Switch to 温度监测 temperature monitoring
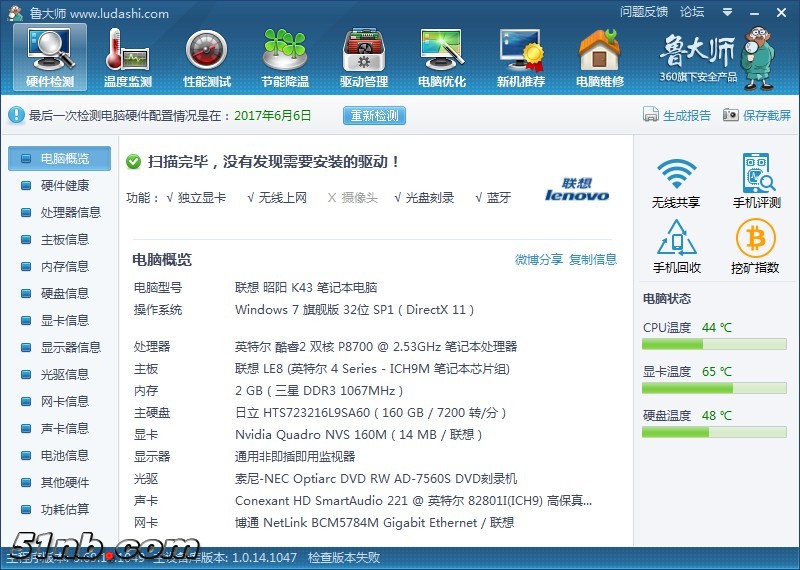The image size is (800, 570). pos(128,57)
